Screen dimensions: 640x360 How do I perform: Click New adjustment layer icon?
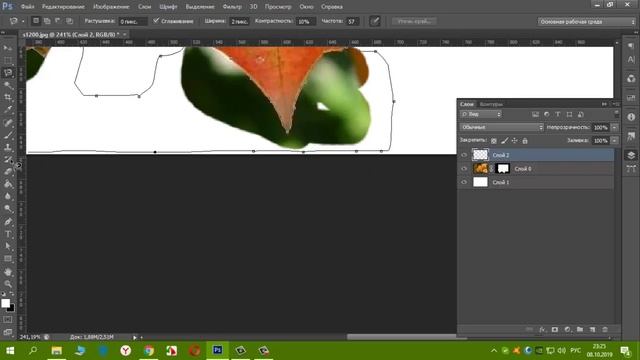(x=567, y=329)
